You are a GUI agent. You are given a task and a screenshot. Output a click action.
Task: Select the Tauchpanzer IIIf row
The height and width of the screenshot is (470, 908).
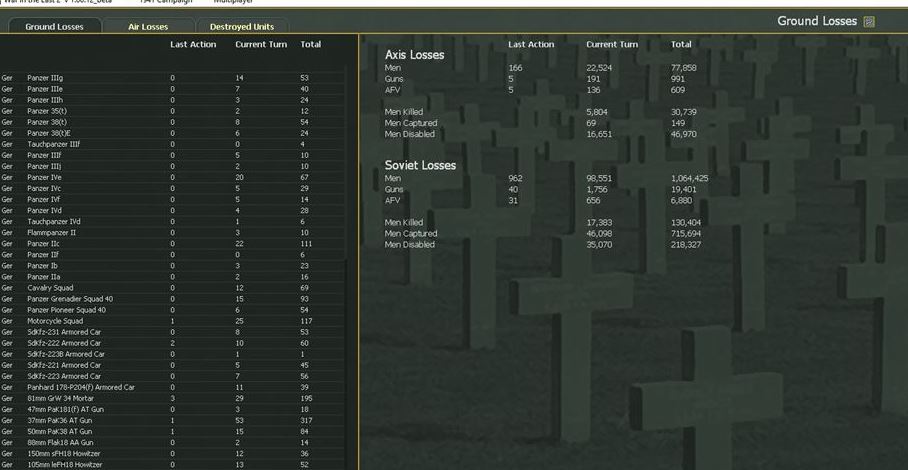[173, 144]
